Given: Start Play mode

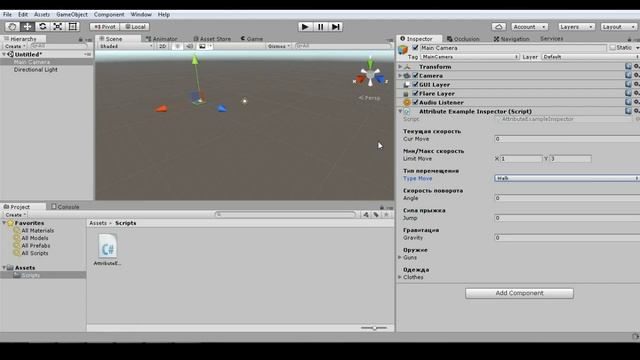Looking at the screenshot, I should (x=304, y=27).
